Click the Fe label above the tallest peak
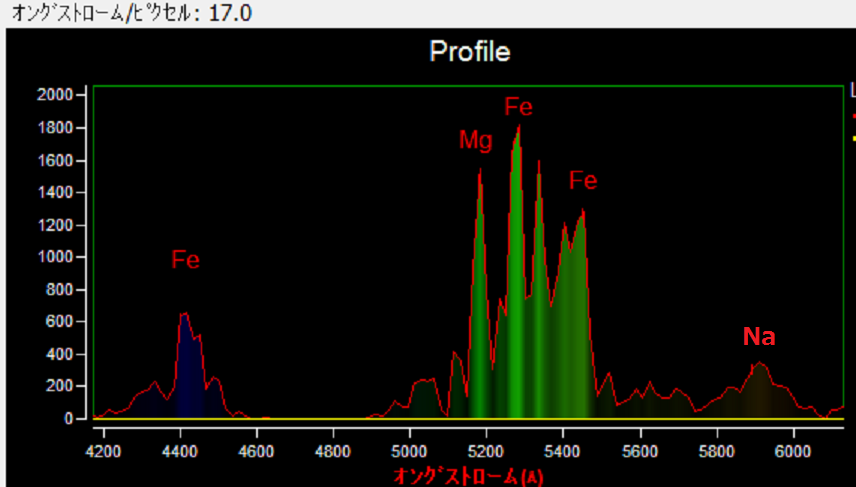This screenshot has height=487, width=856. (518, 107)
